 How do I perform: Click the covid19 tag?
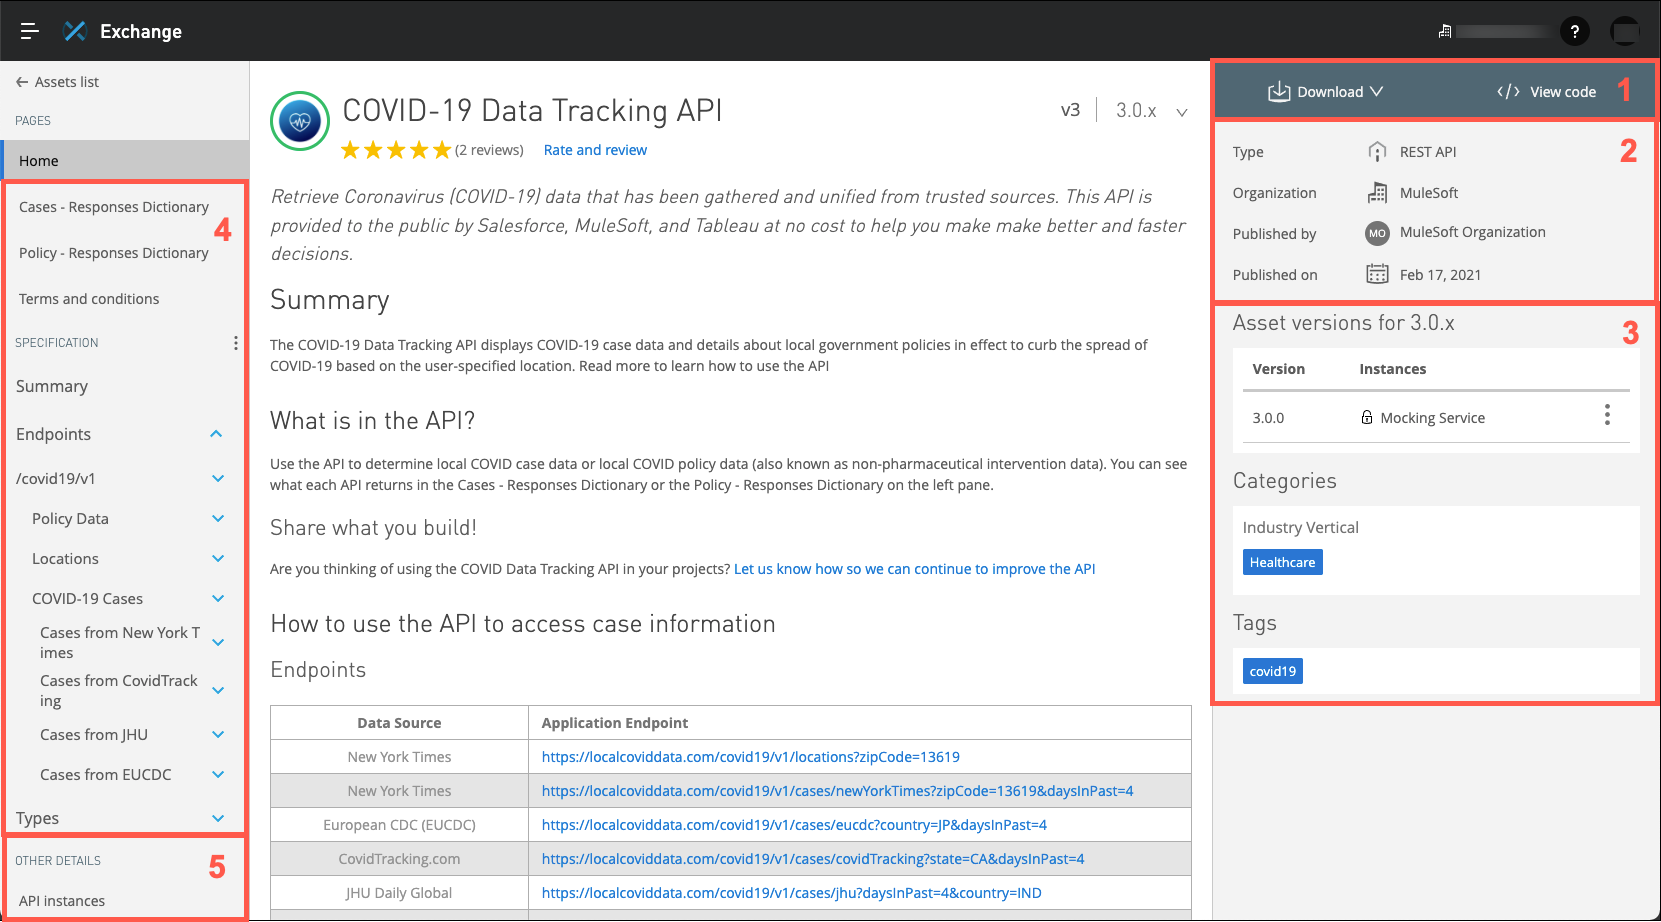pos(1272,671)
